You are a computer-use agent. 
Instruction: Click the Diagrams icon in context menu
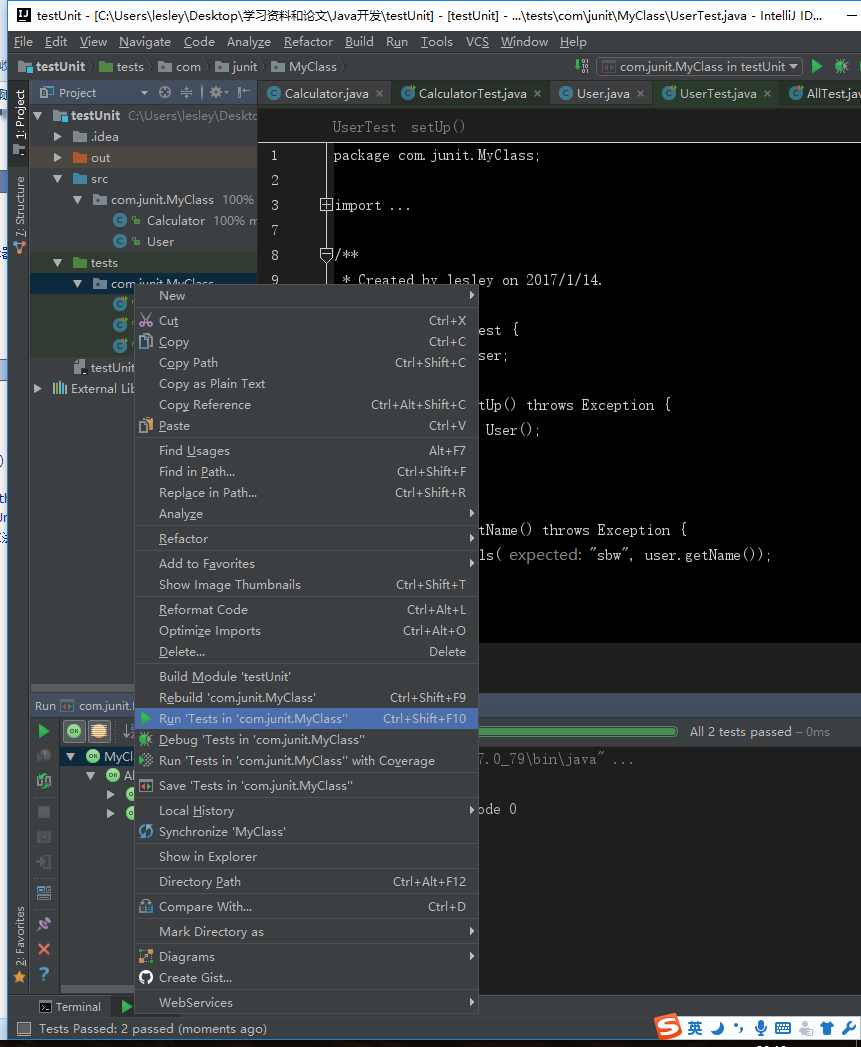(146, 956)
